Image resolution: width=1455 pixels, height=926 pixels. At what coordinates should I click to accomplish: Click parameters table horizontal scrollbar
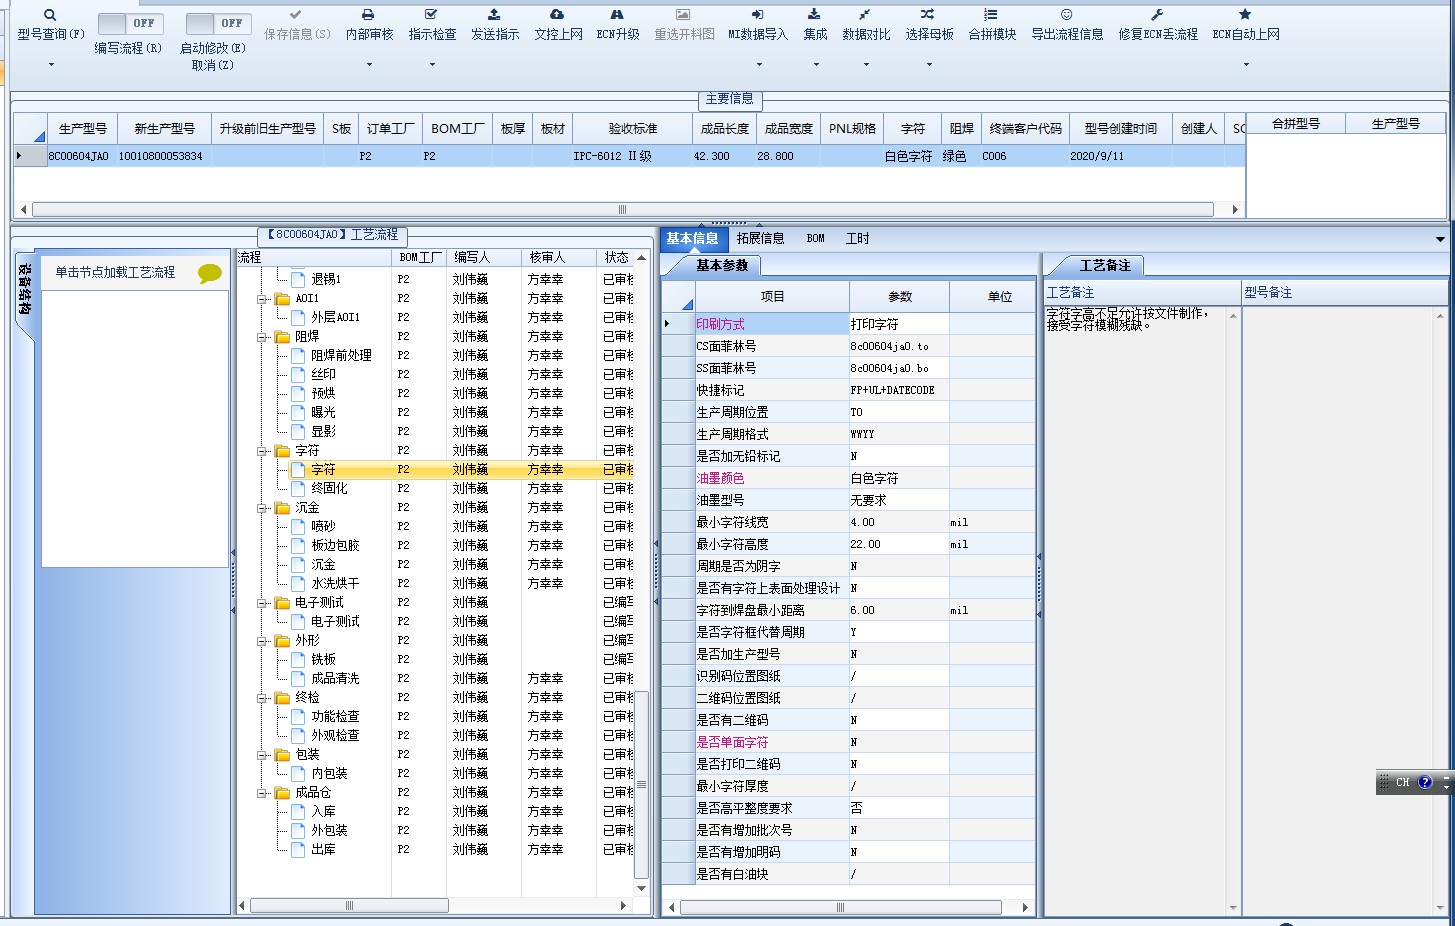tap(840, 907)
